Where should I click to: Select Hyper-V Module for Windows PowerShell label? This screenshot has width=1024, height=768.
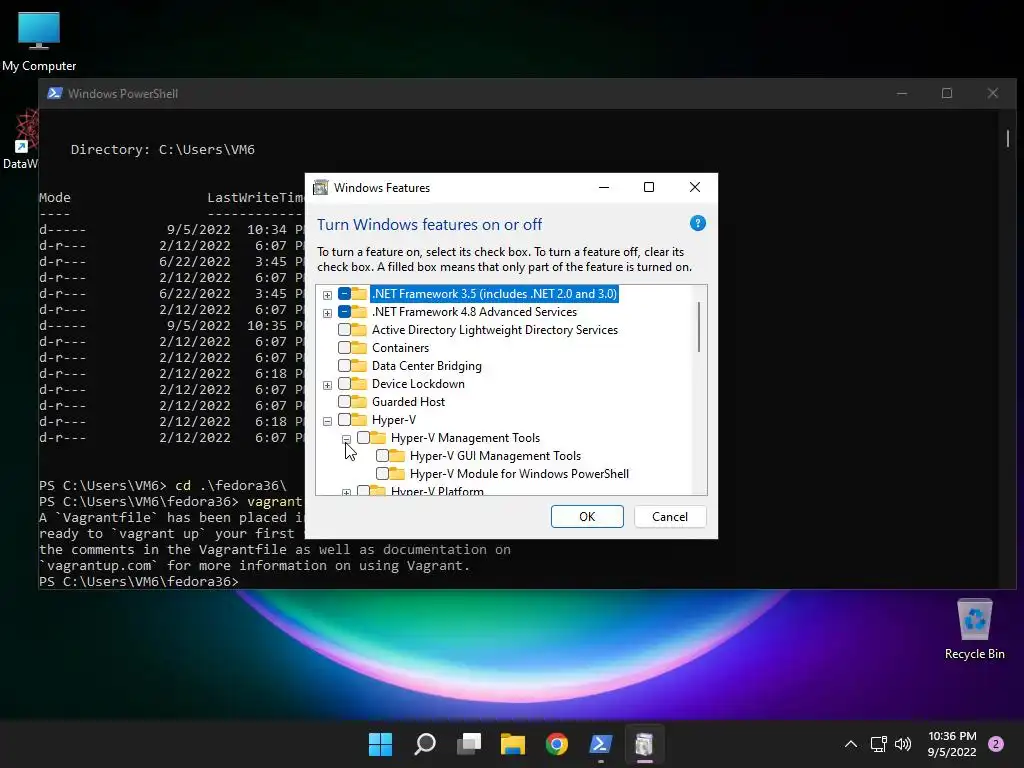point(519,473)
